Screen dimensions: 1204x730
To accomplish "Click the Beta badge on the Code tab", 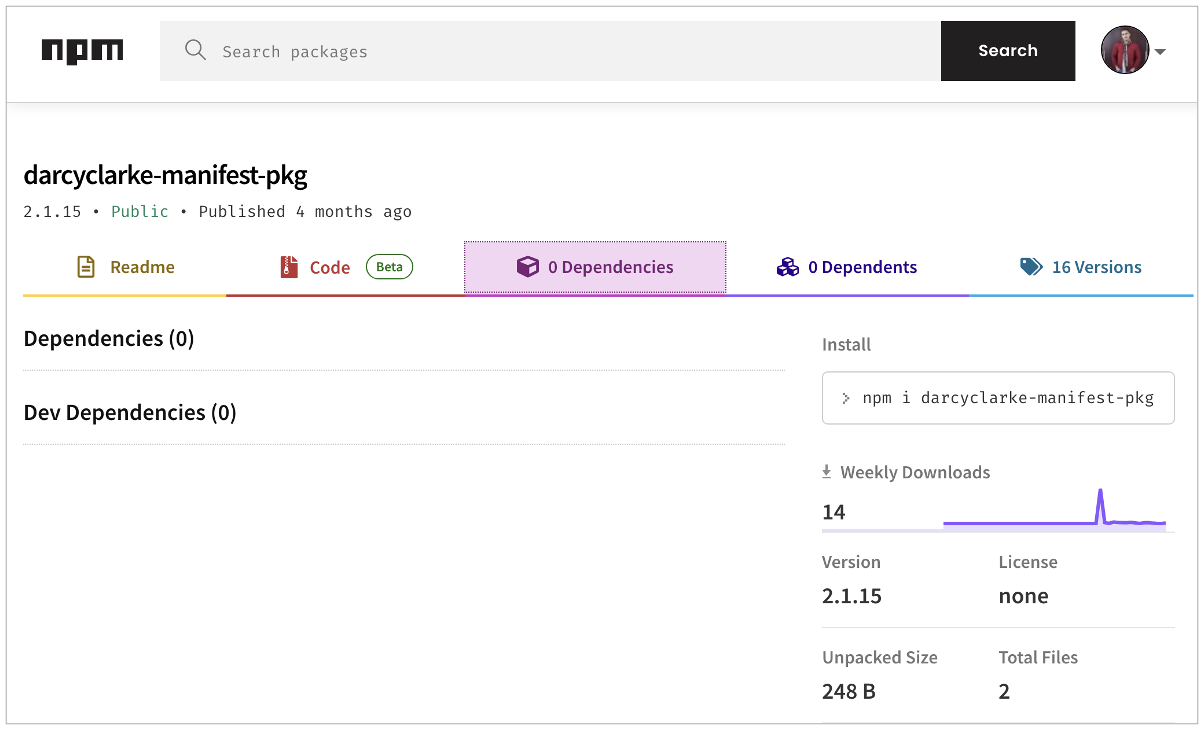I will click(389, 266).
